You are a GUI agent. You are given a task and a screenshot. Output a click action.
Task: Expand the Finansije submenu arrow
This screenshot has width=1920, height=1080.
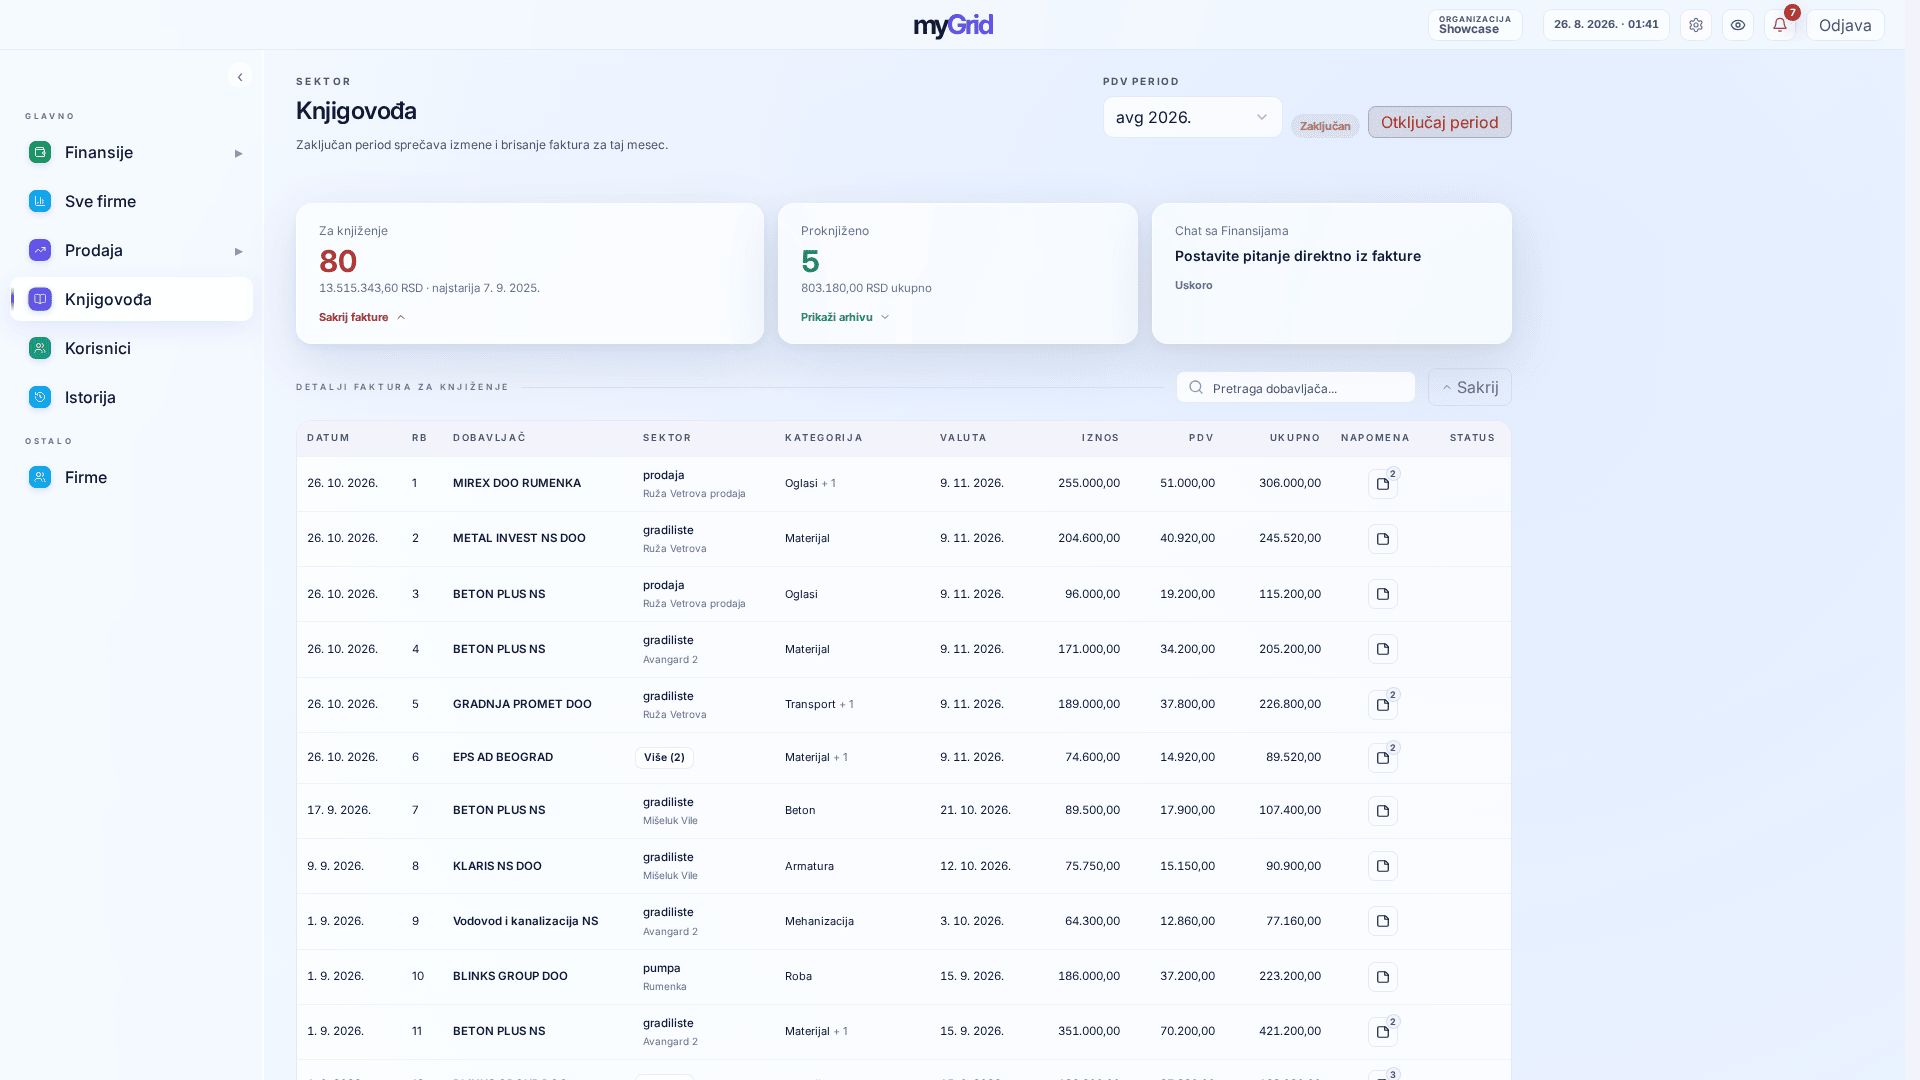click(238, 153)
